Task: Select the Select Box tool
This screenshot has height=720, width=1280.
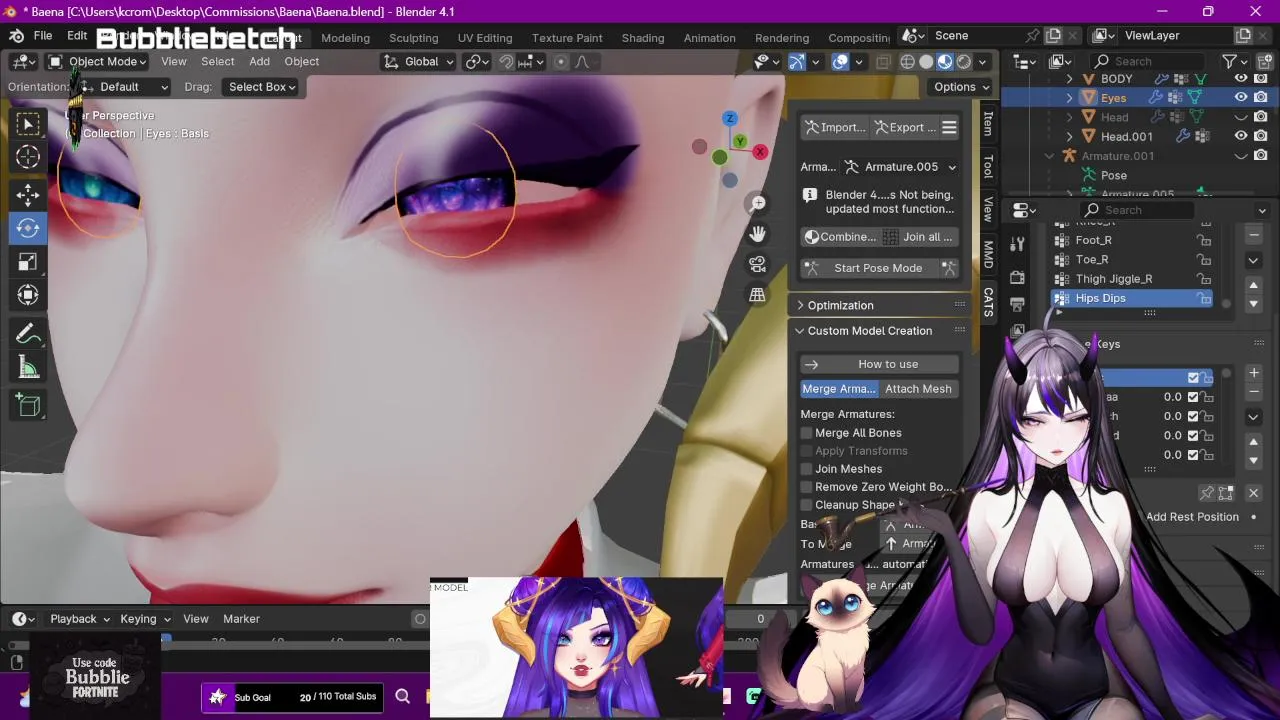Action: [28, 124]
